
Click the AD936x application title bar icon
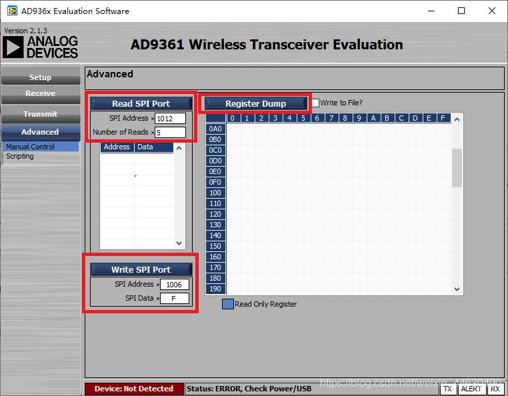tap(12, 11)
